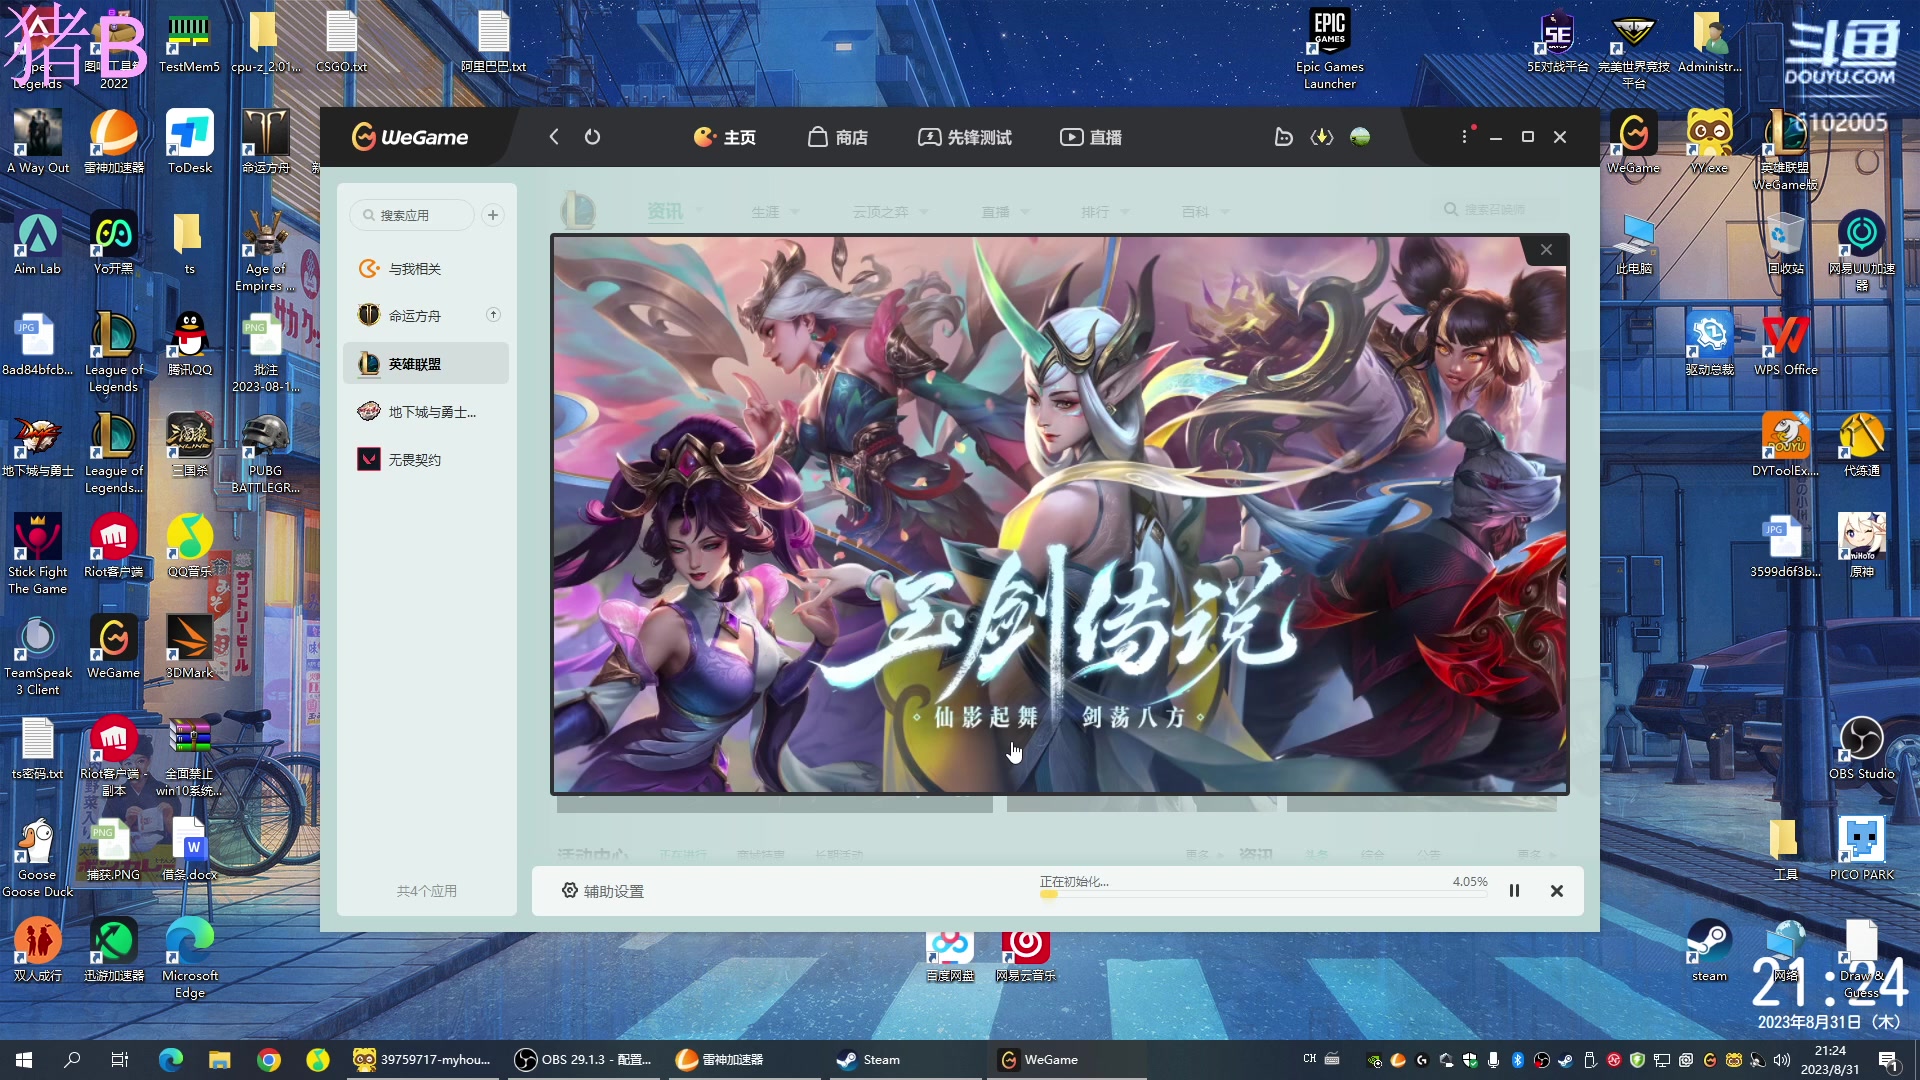The height and width of the screenshot is (1080, 1920).
Task: Open the ToDesk desktop icon
Action: point(189,141)
